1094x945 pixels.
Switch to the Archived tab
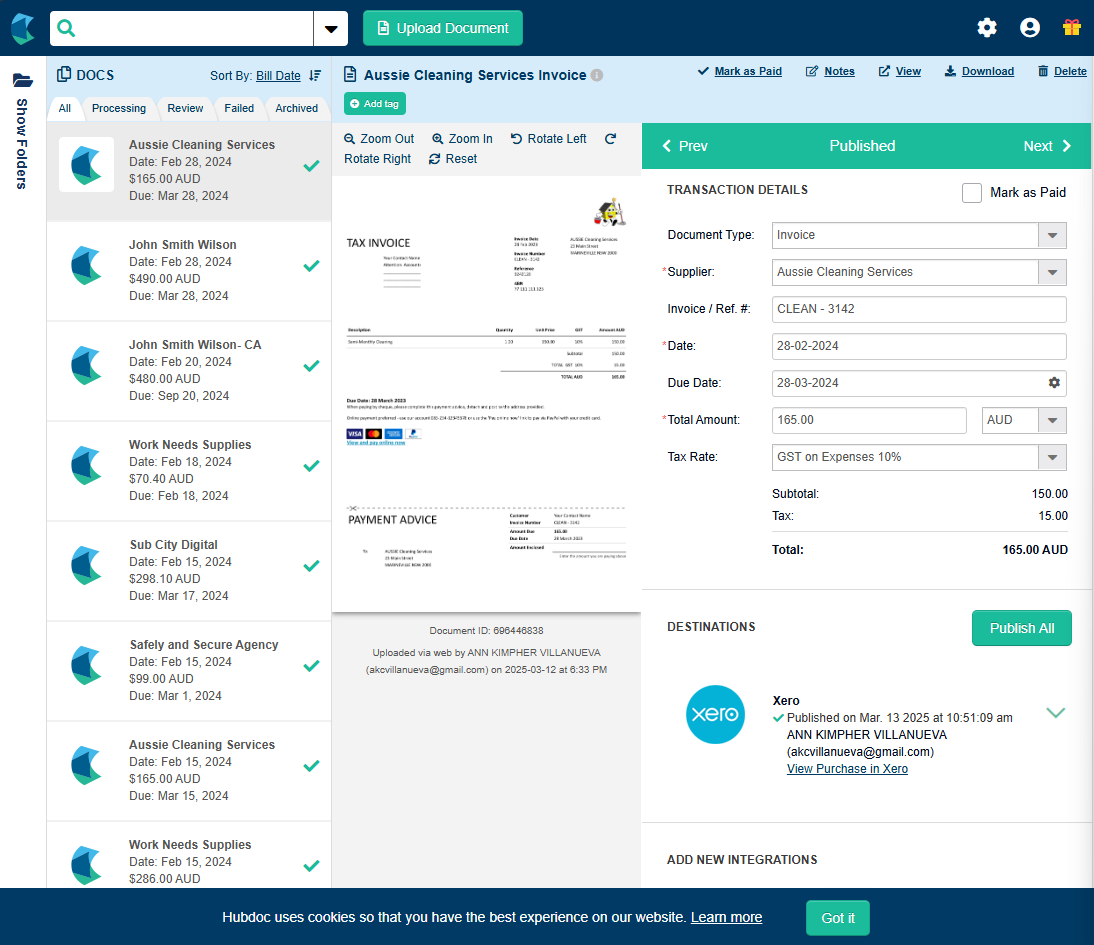[x=296, y=108]
